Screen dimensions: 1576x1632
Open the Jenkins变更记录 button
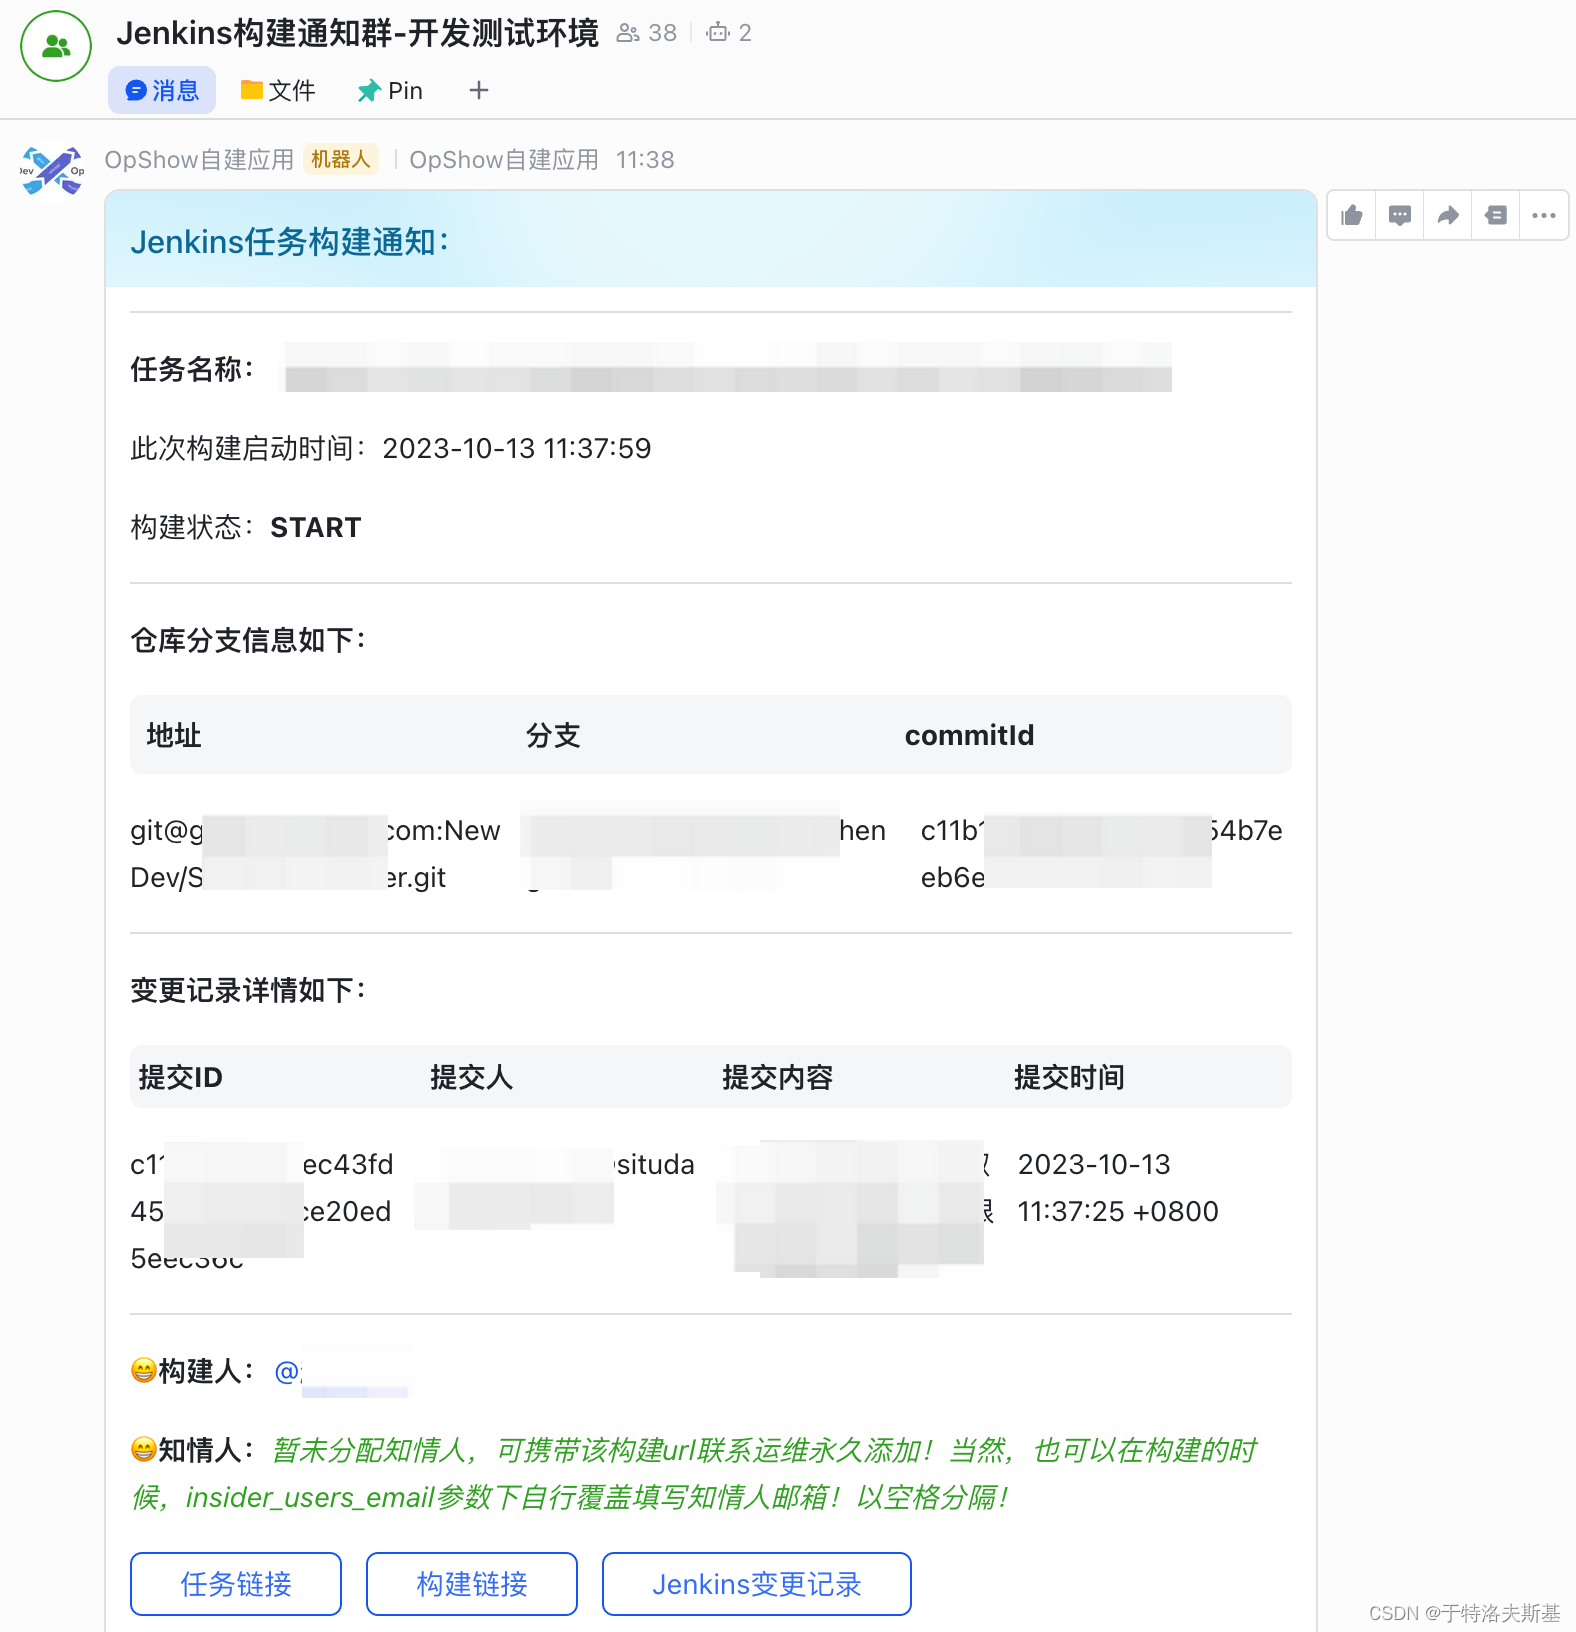point(757,1584)
